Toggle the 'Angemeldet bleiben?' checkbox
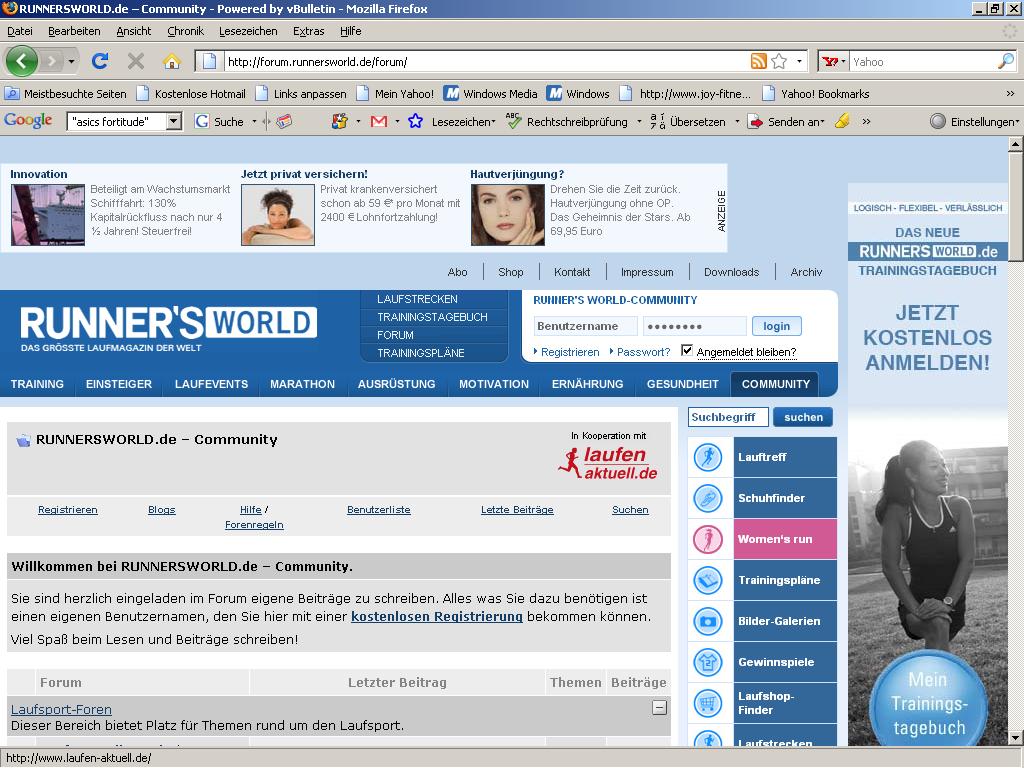This screenshot has width=1024, height=768. point(686,351)
